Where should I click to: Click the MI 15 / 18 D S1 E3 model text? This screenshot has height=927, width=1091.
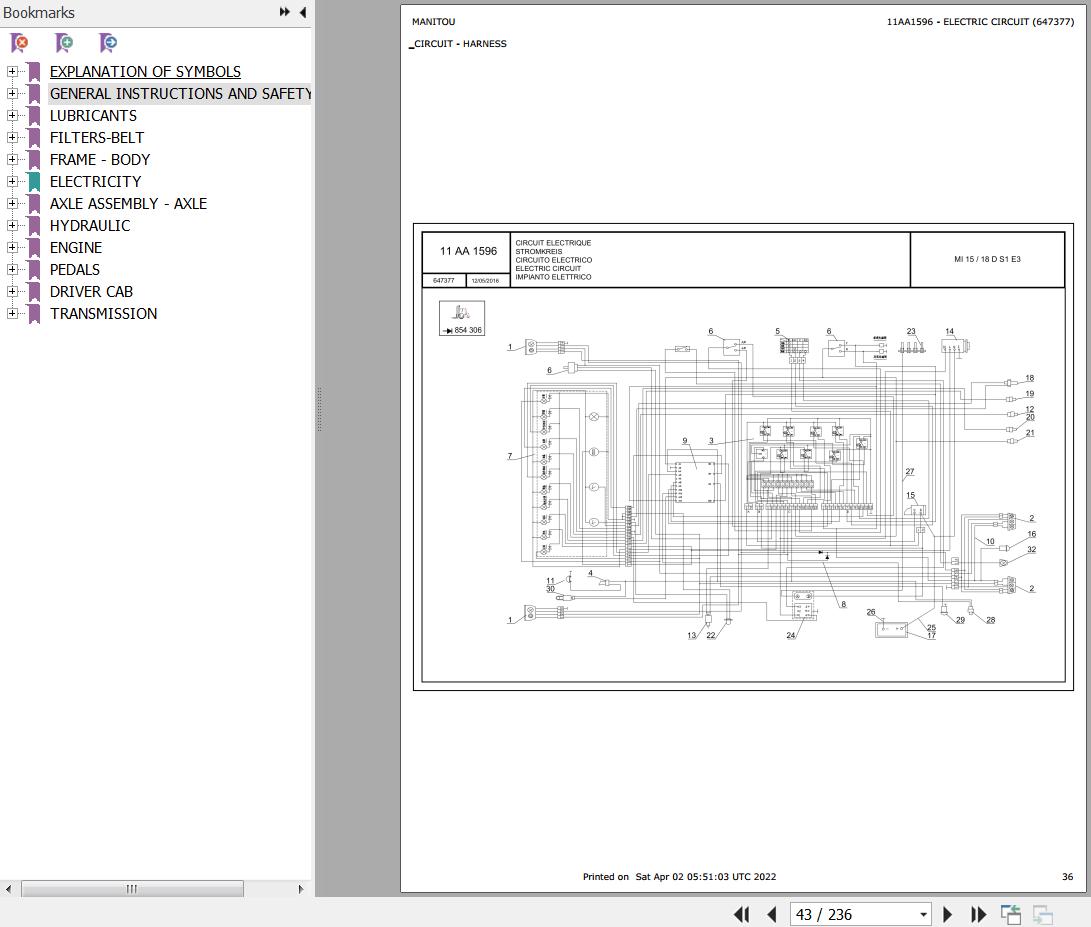pos(987,259)
